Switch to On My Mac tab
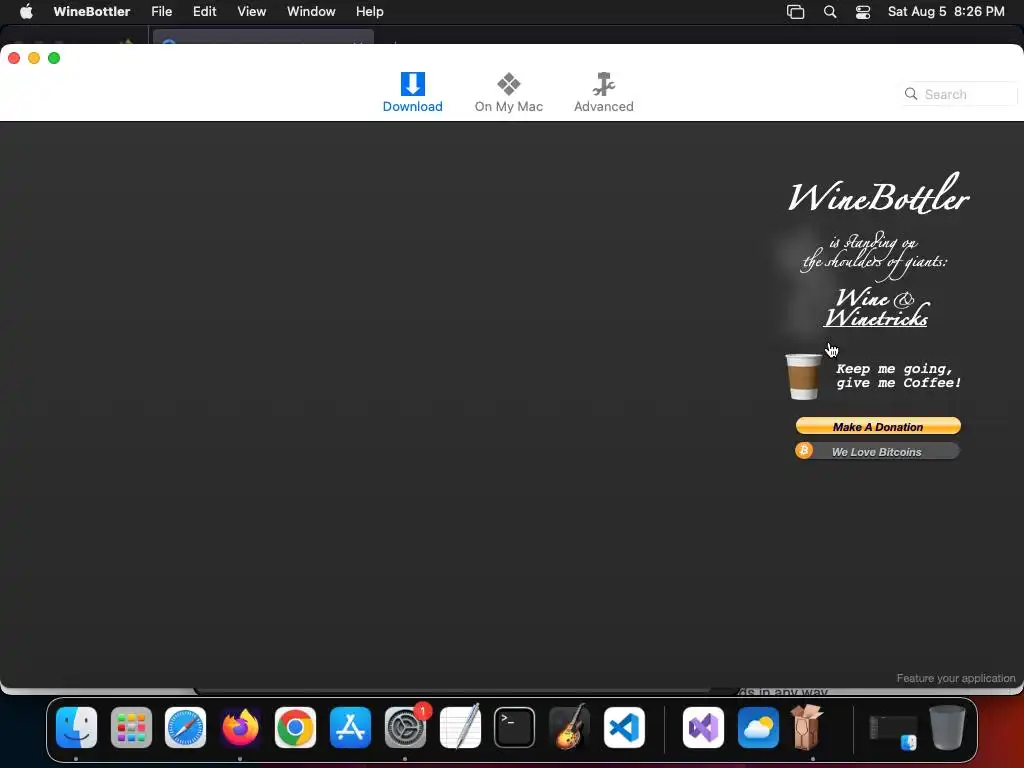 509,93
